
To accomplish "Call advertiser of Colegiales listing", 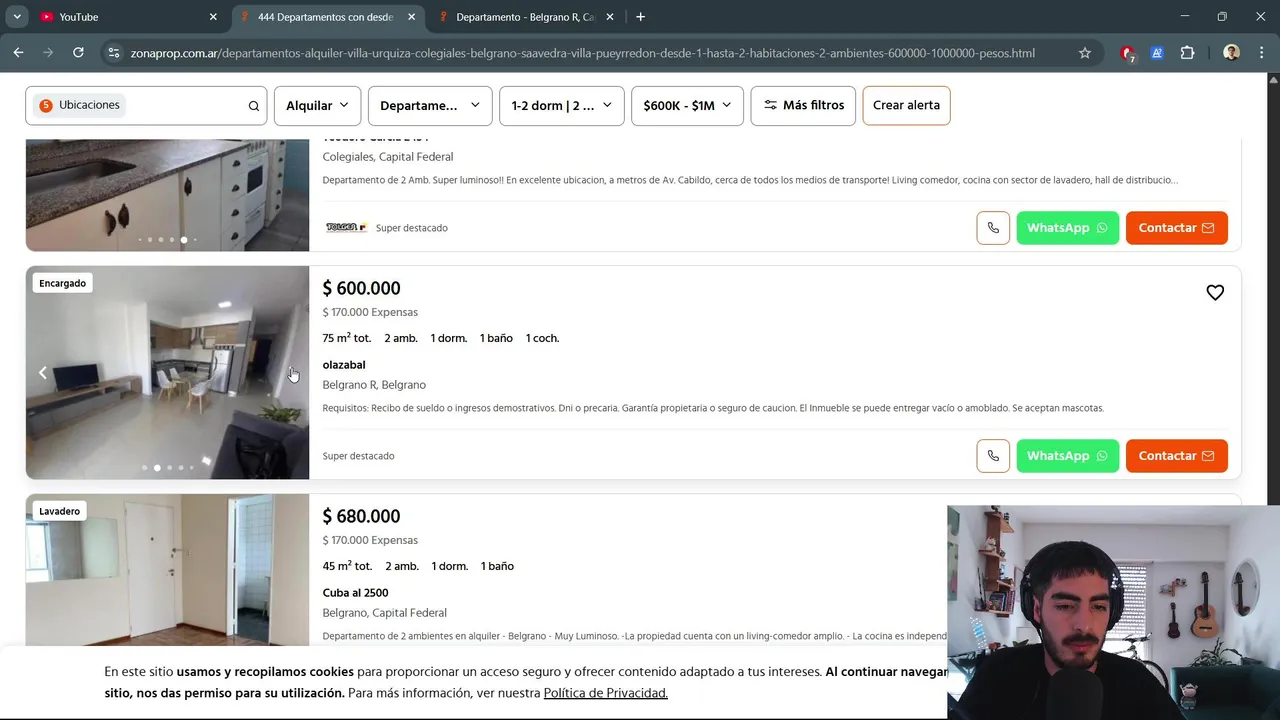I will pos(993,228).
